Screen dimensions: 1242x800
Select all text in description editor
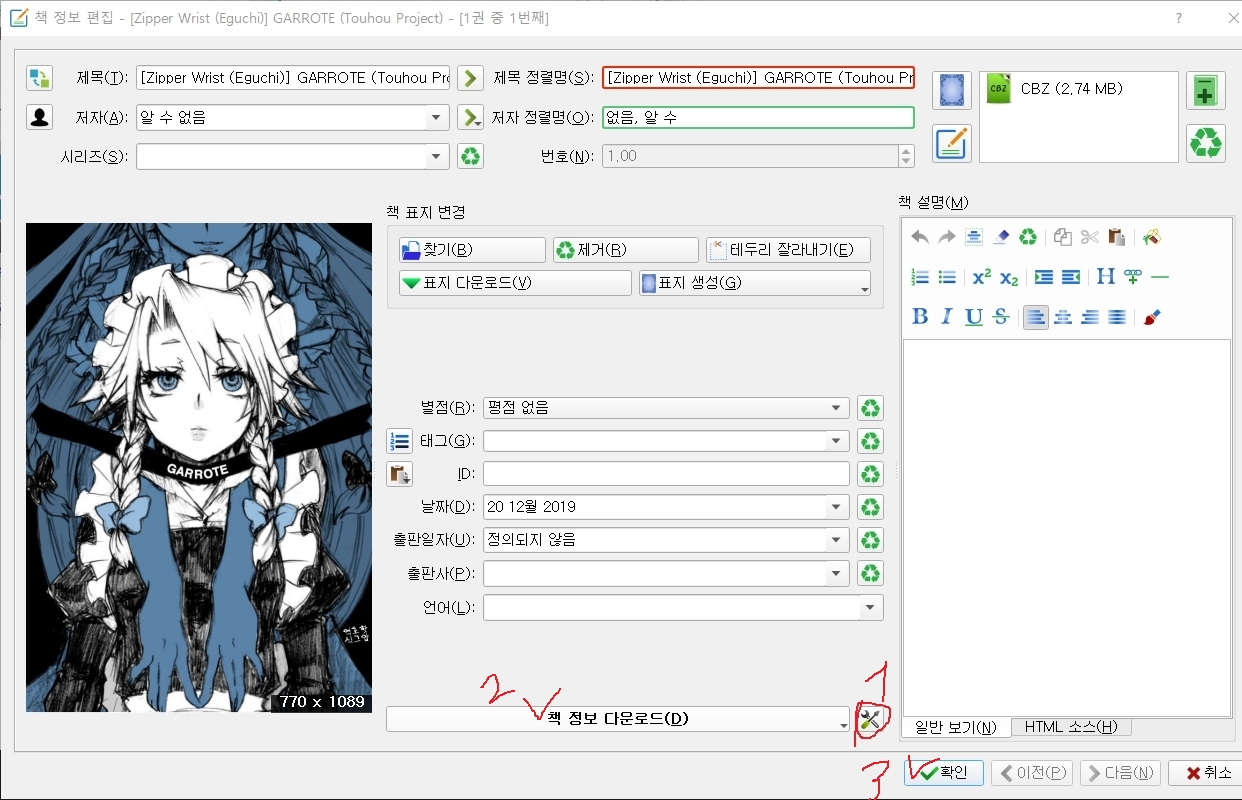[974, 237]
